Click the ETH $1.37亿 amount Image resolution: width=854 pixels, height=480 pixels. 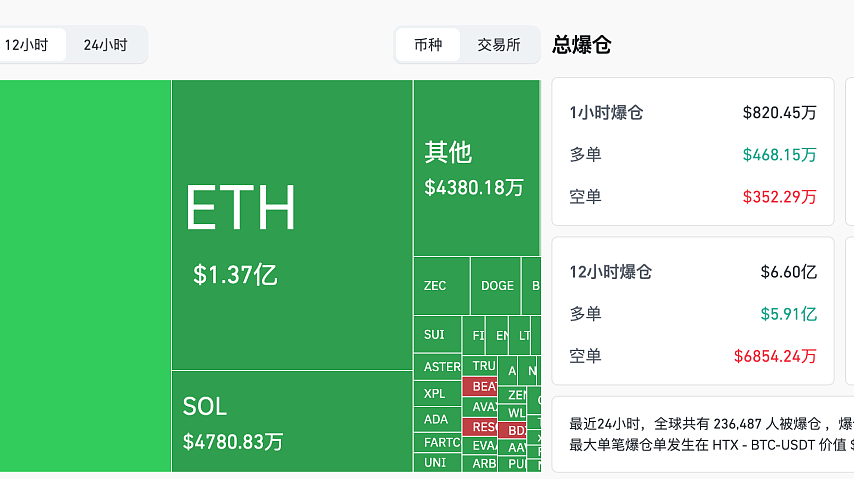click(235, 275)
